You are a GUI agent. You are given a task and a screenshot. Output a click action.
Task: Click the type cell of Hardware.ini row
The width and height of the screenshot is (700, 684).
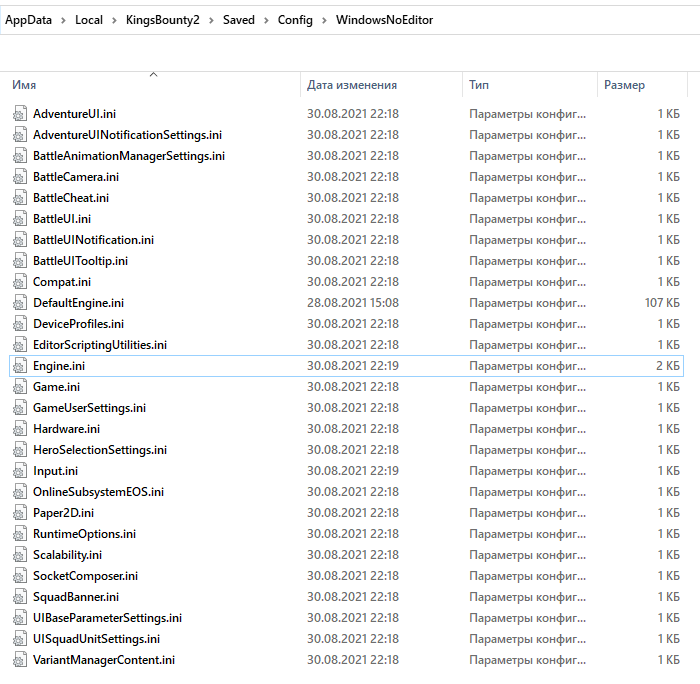527,429
